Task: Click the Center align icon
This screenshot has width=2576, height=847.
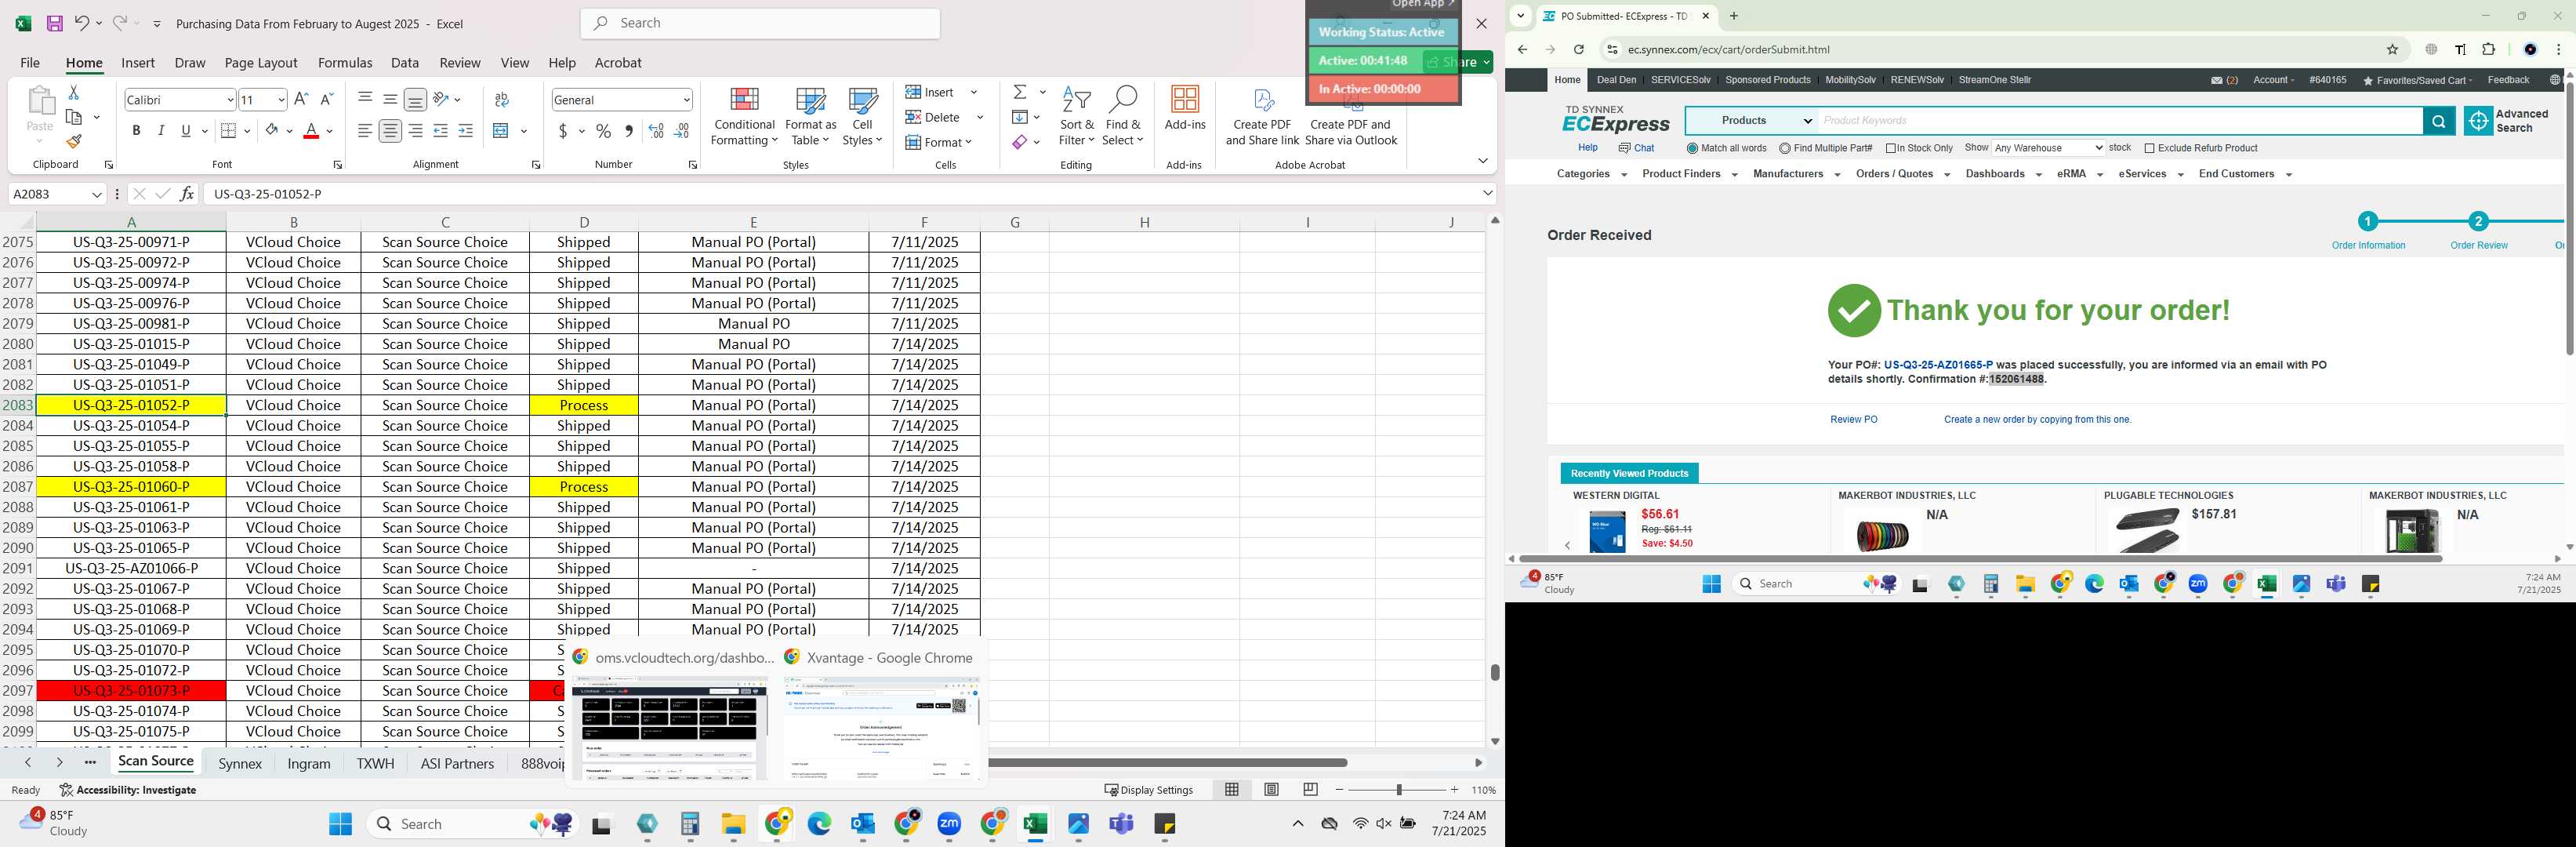Action: [390, 131]
